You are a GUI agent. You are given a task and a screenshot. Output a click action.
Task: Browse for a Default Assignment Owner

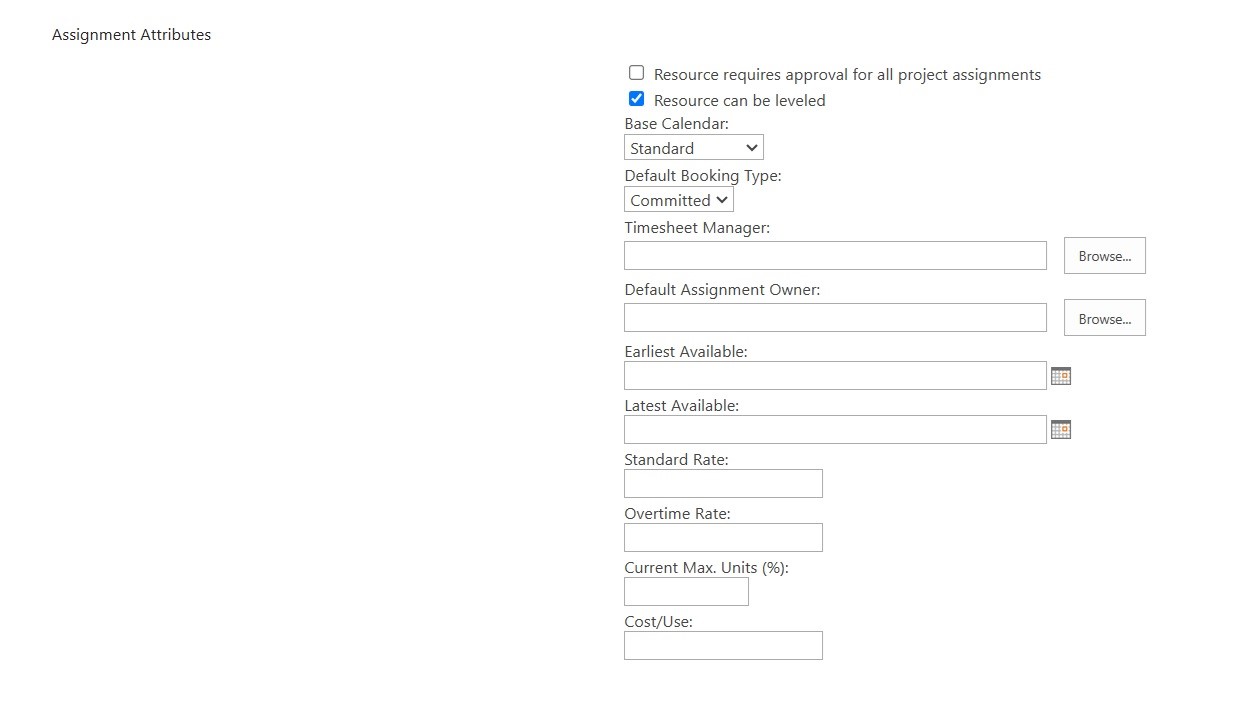tap(1104, 318)
